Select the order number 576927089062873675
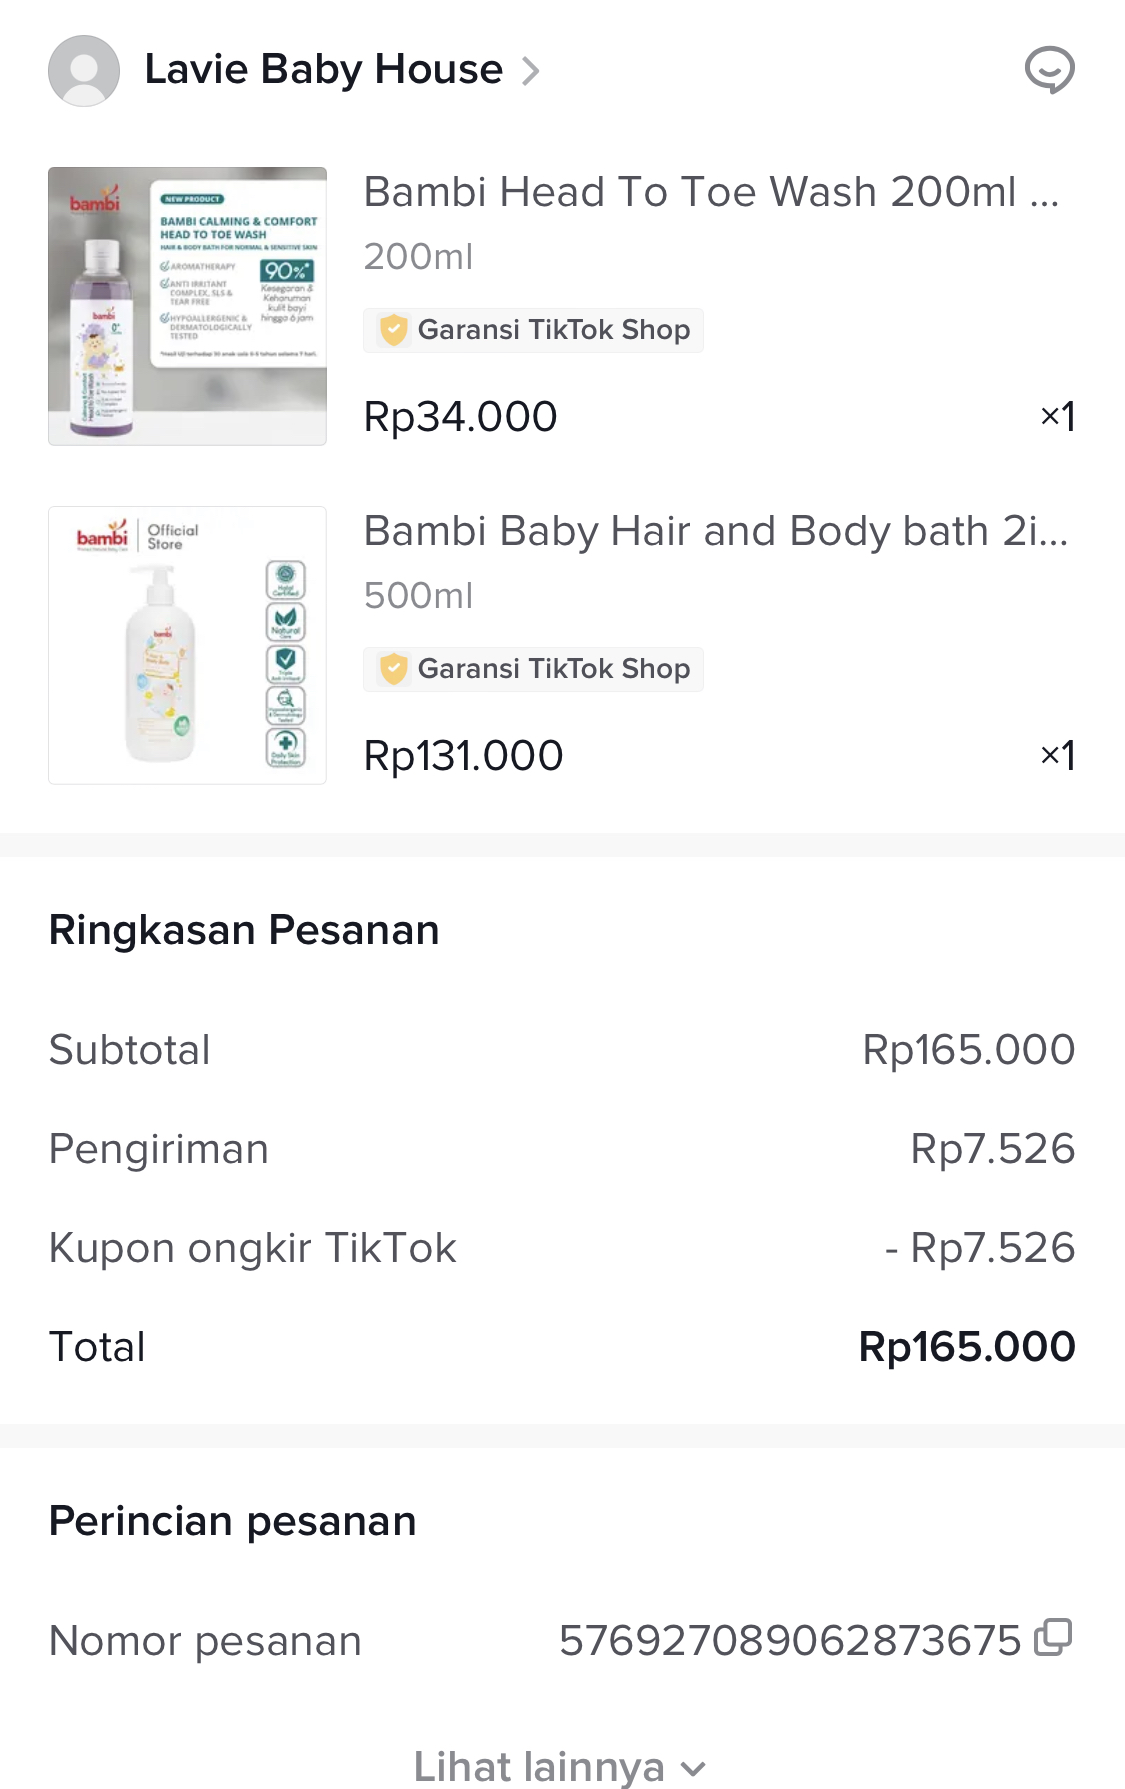This screenshot has height=1789, width=1125. (x=789, y=1641)
